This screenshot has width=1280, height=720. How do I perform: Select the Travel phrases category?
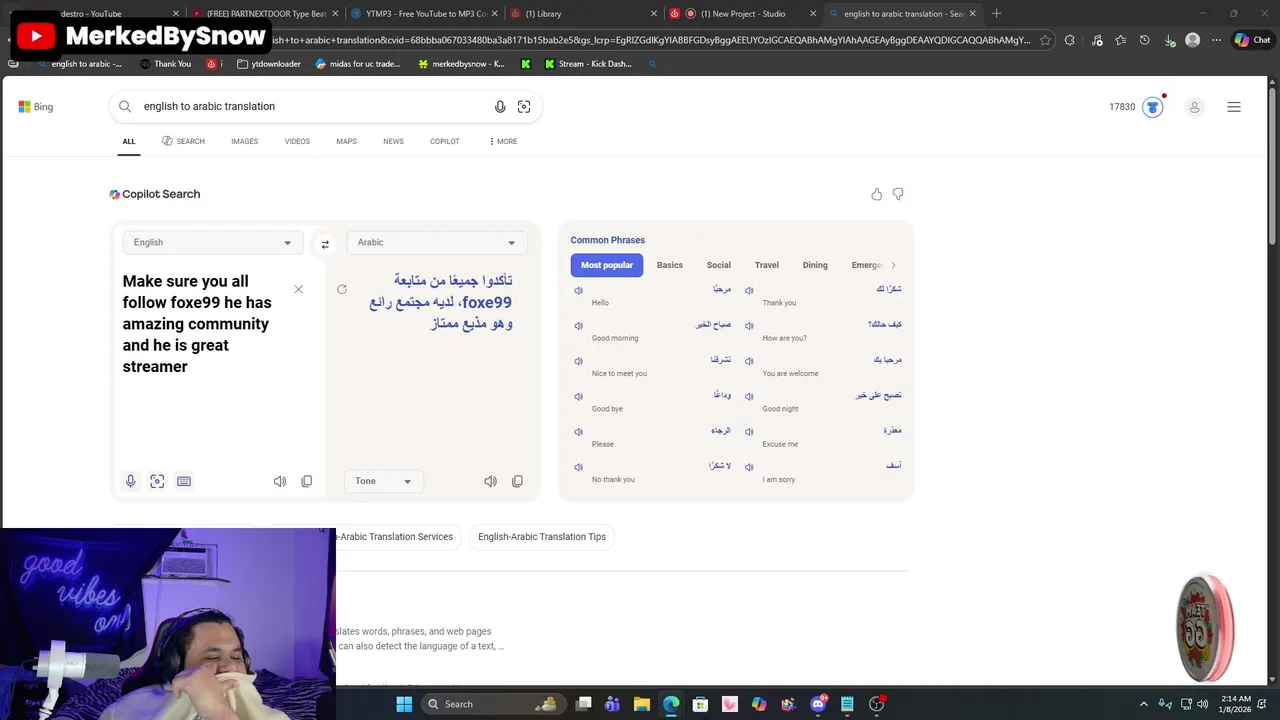pyautogui.click(x=767, y=265)
